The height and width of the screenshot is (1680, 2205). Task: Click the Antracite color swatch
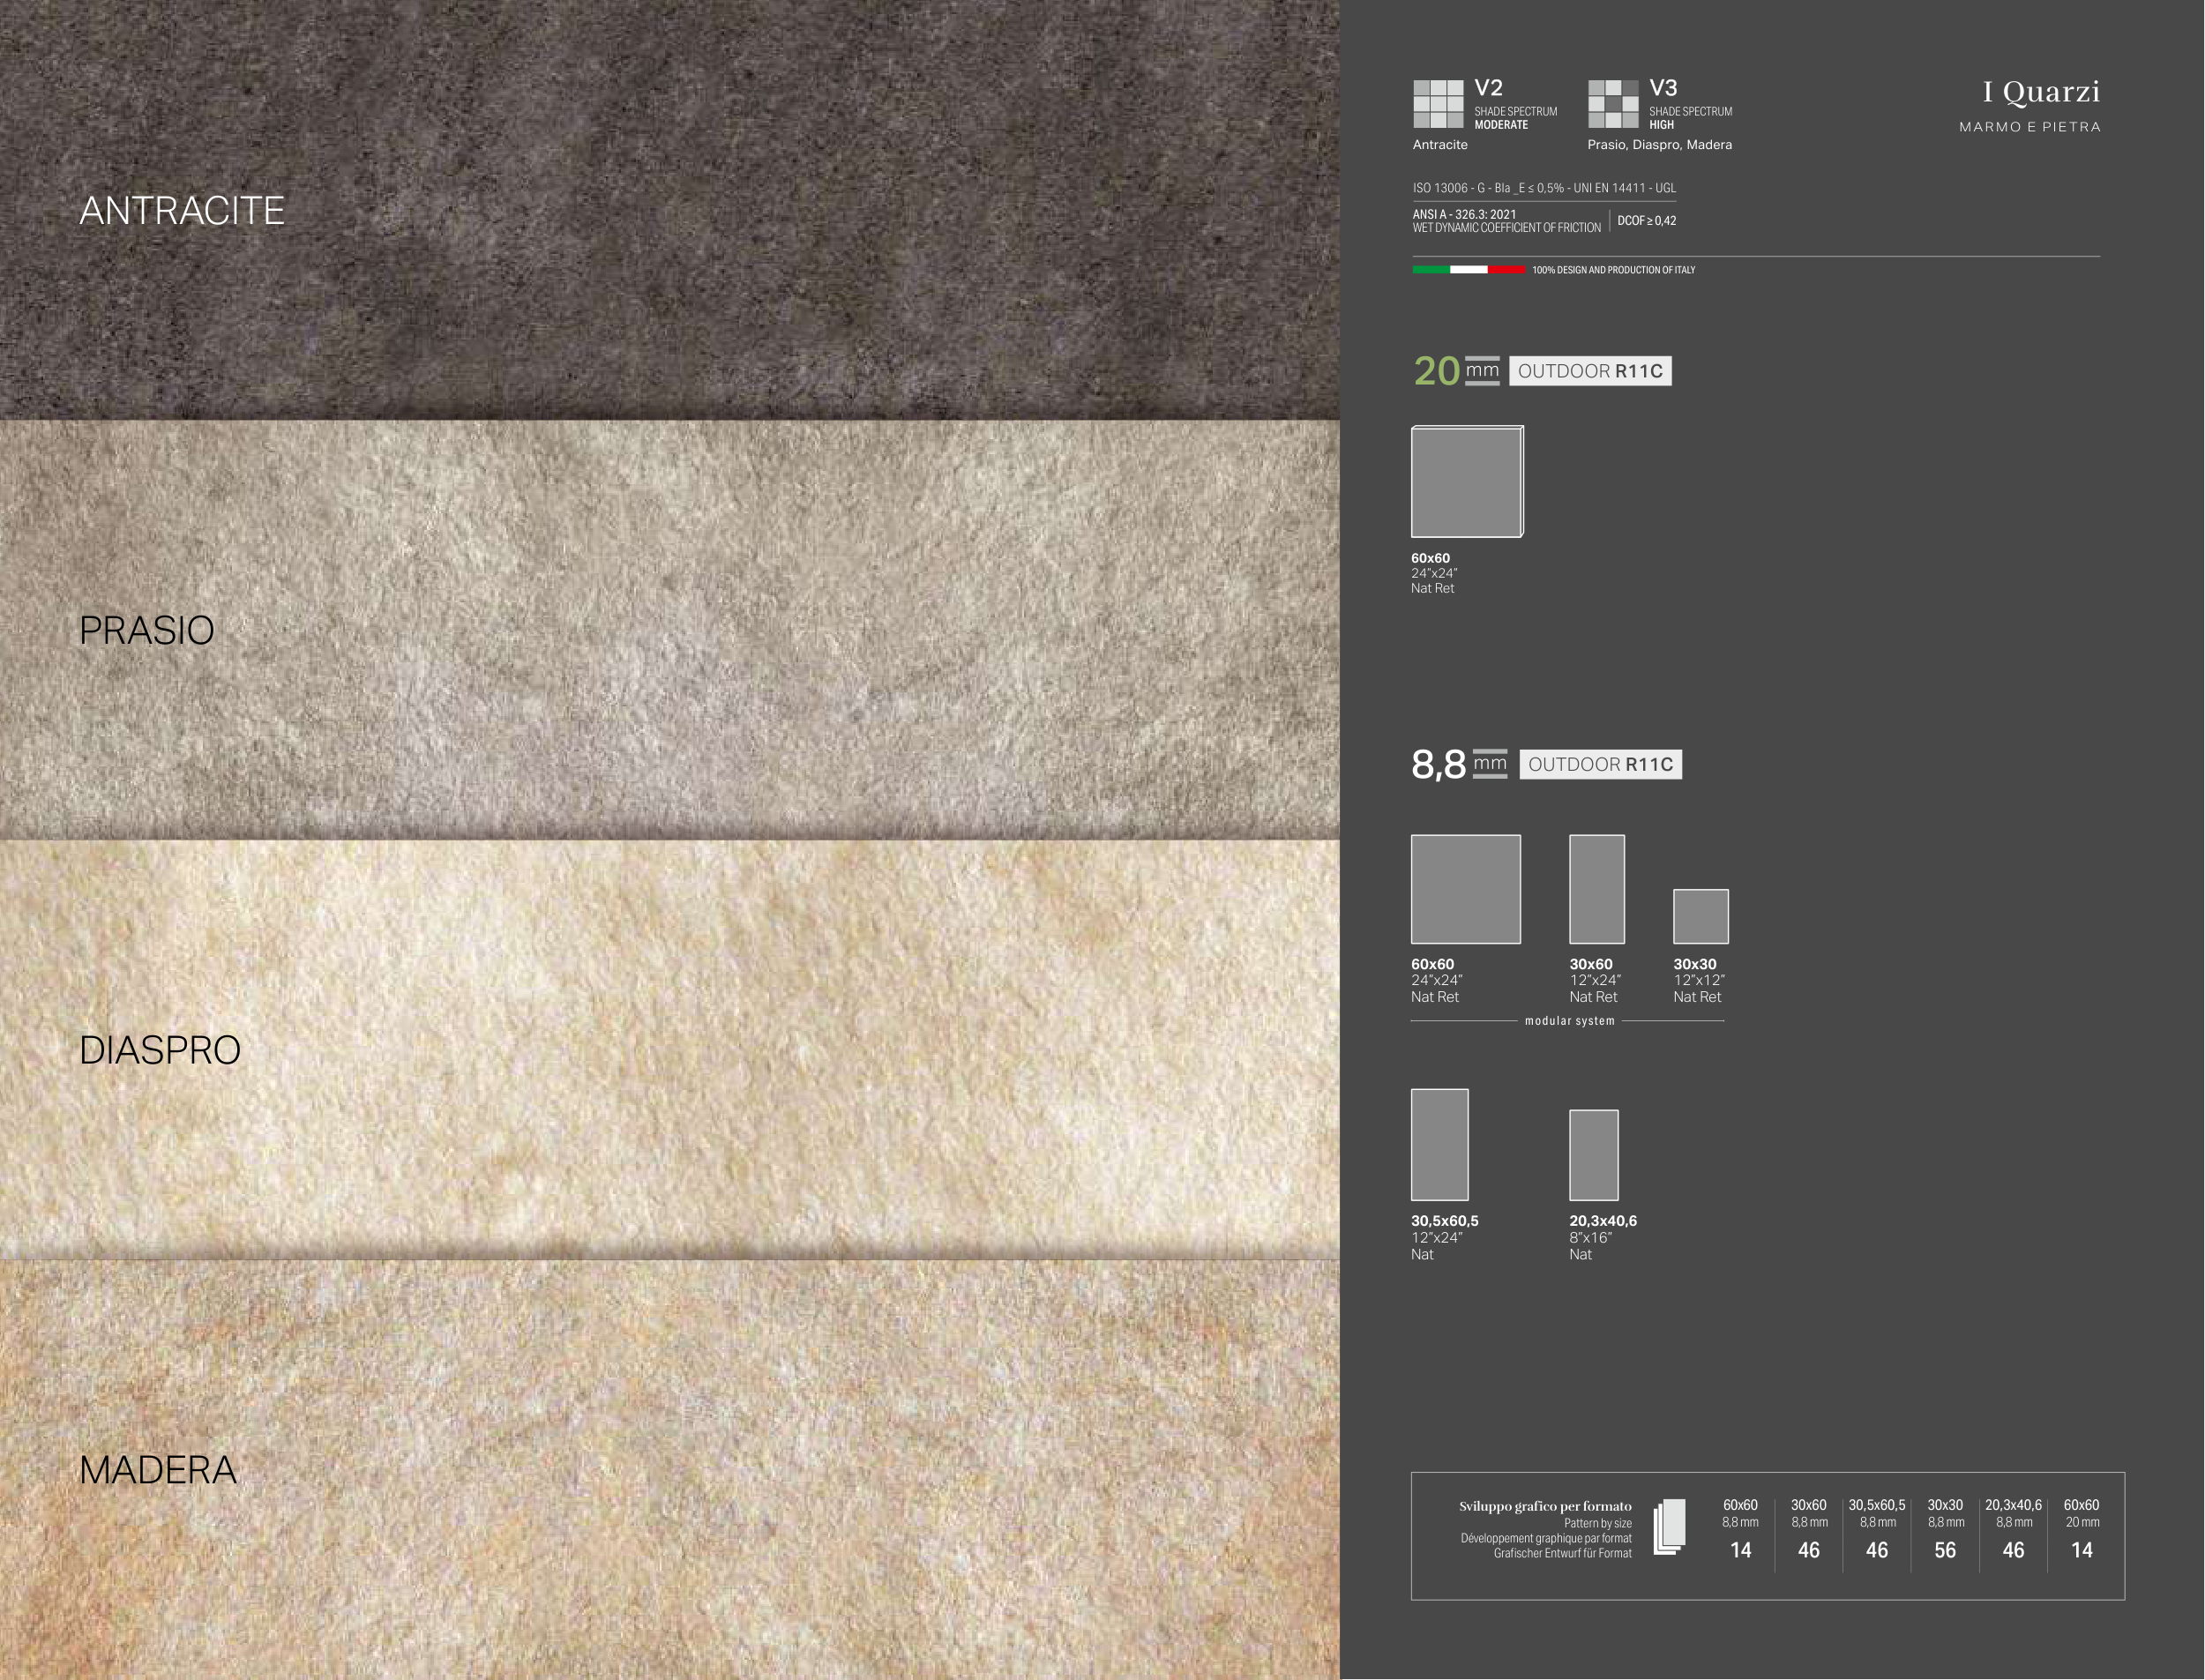click(x=669, y=210)
